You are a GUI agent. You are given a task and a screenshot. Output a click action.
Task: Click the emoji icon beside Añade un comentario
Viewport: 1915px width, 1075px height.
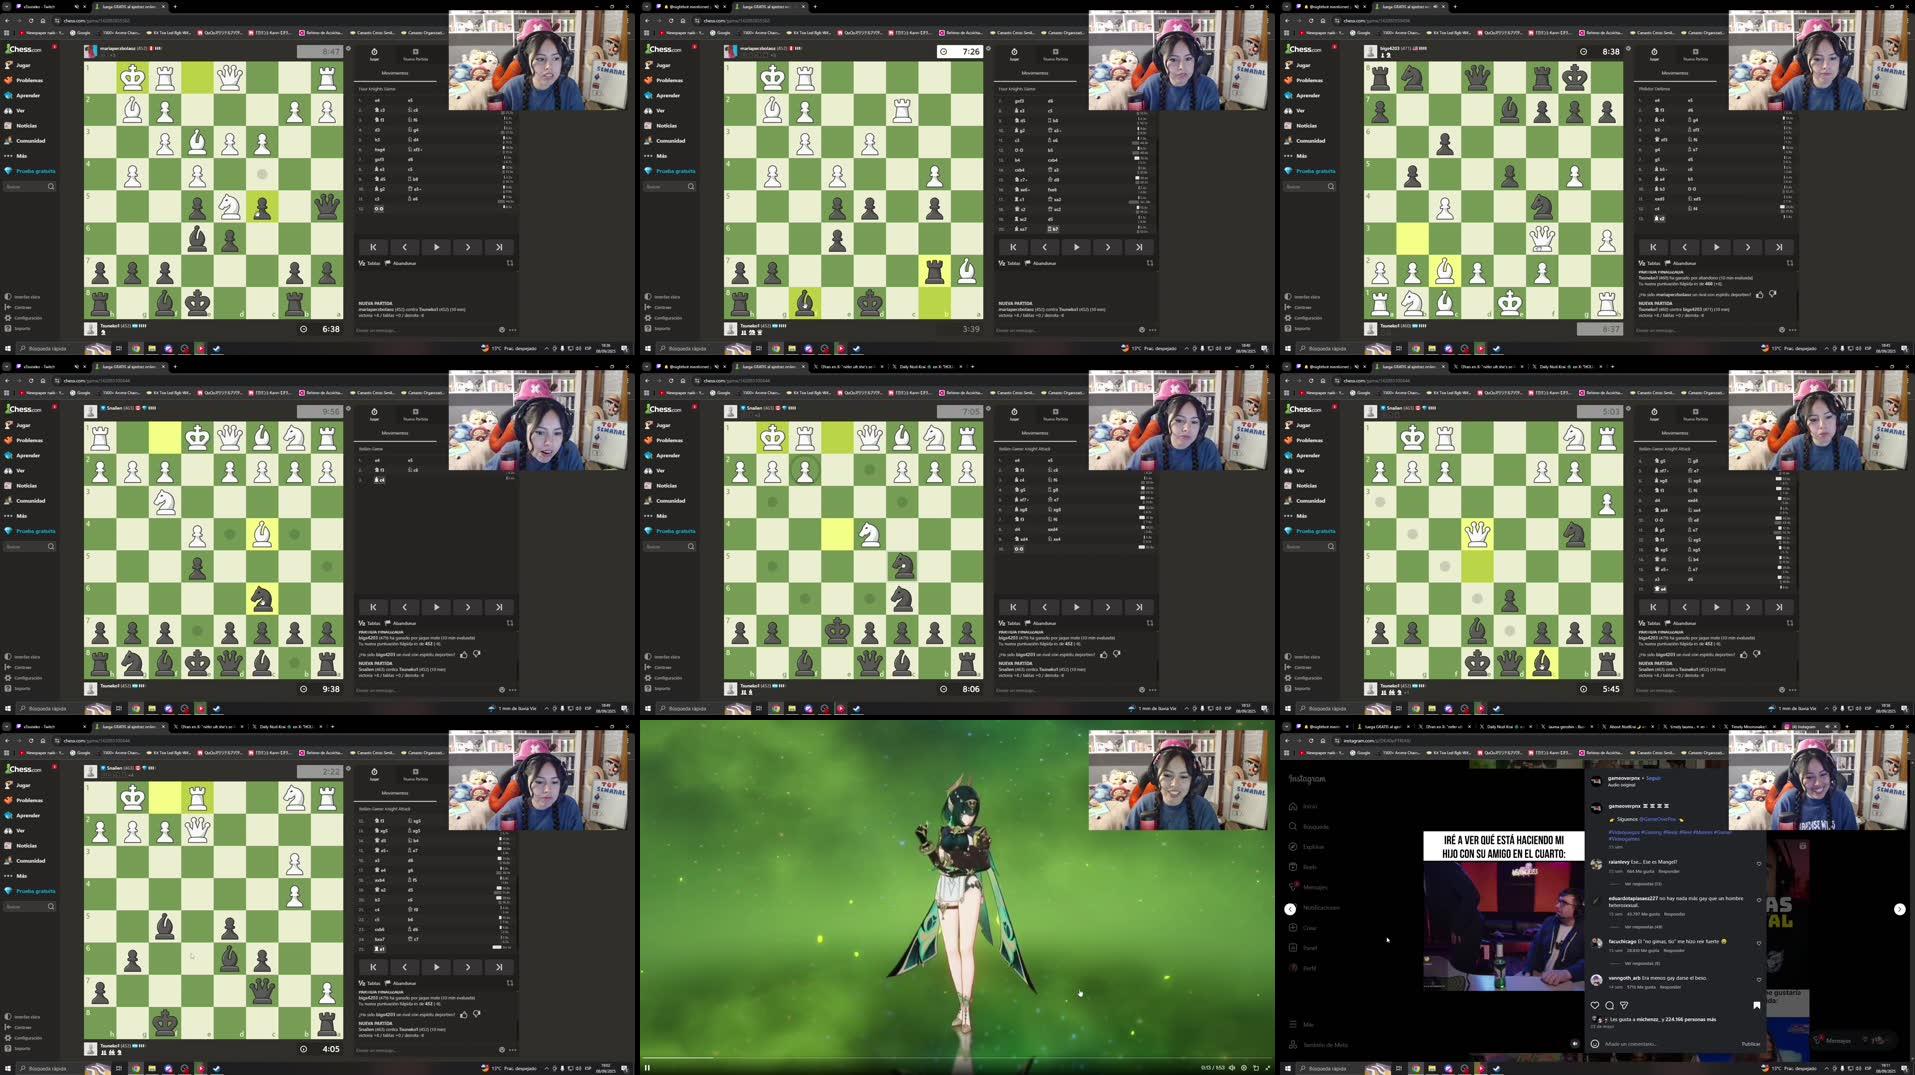(x=1595, y=1043)
